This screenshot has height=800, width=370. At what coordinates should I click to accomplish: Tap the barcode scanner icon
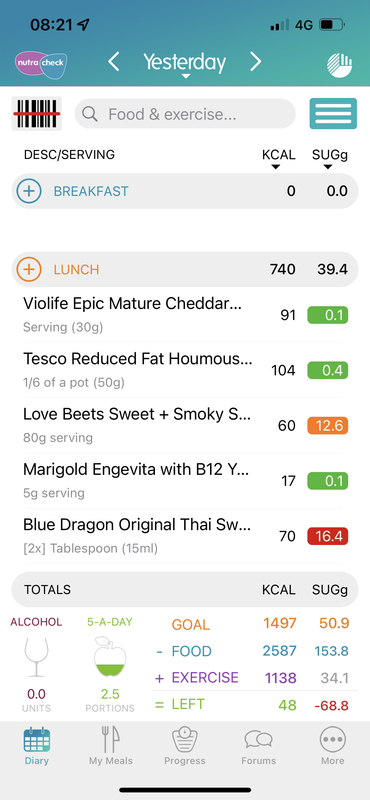click(x=36, y=113)
